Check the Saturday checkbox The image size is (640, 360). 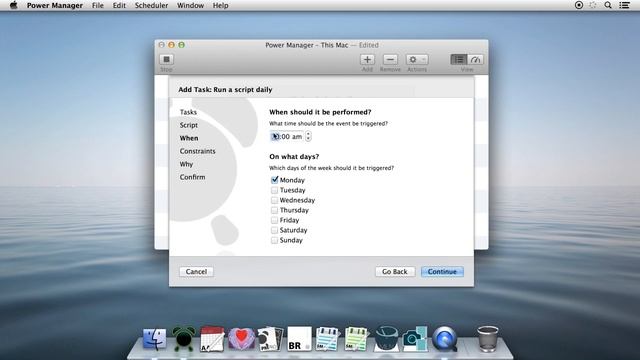(274, 230)
